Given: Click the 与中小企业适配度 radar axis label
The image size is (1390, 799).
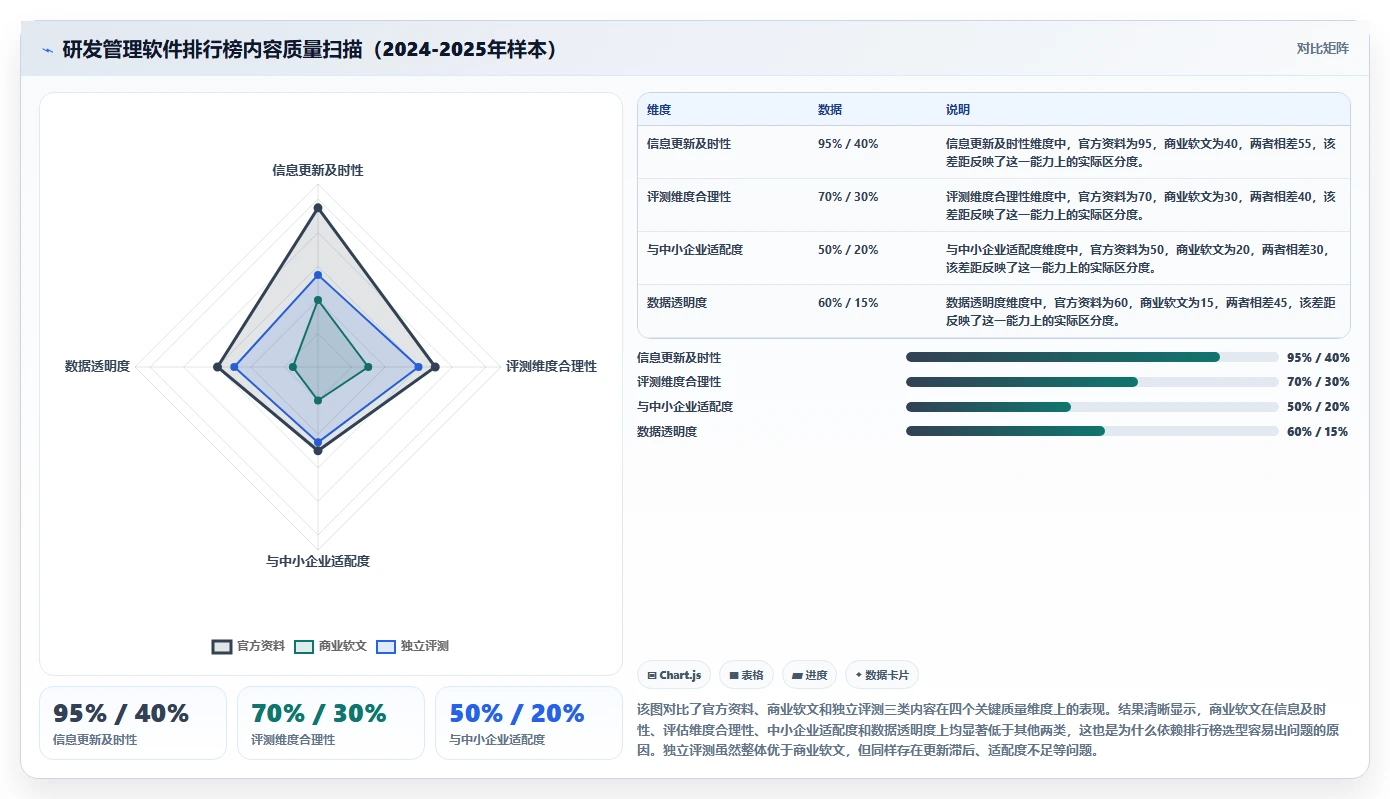Looking at the screenshot, I should click(318, 562).
